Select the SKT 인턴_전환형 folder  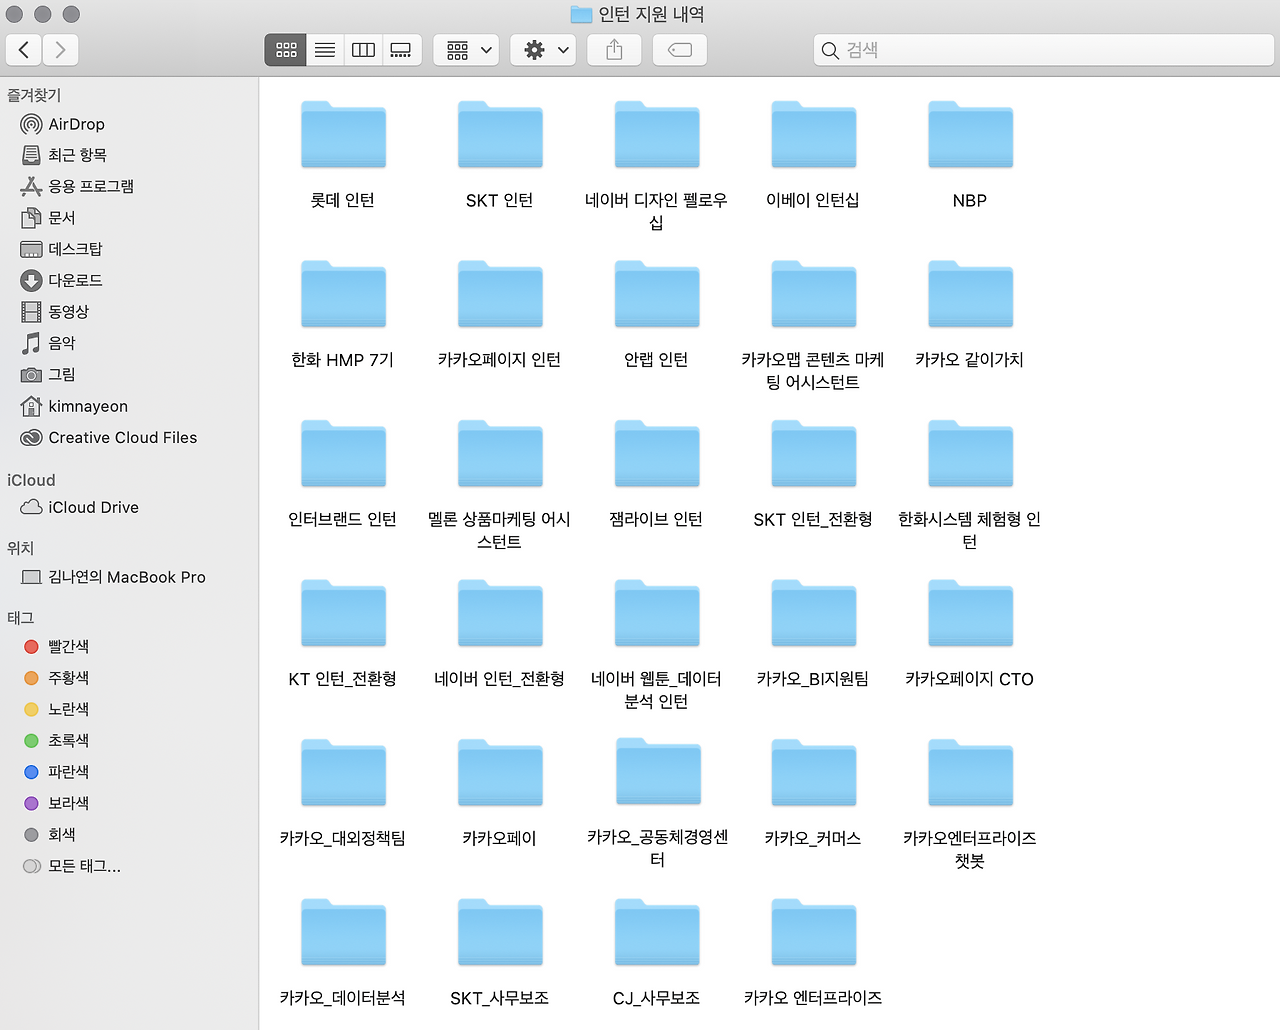tap(813, 474)
